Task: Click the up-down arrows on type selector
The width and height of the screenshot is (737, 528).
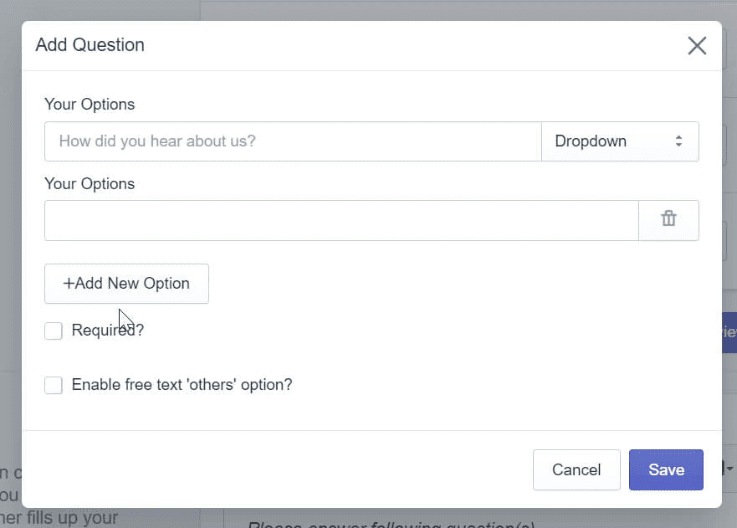Action: (678, 141)
